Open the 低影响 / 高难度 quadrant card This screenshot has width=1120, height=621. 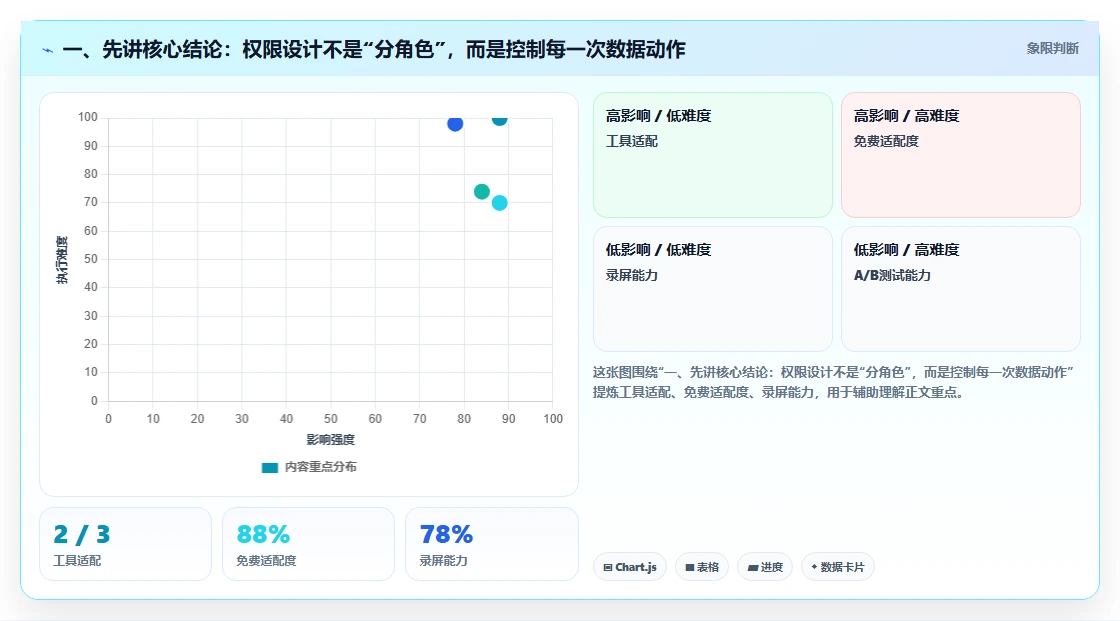961,289
